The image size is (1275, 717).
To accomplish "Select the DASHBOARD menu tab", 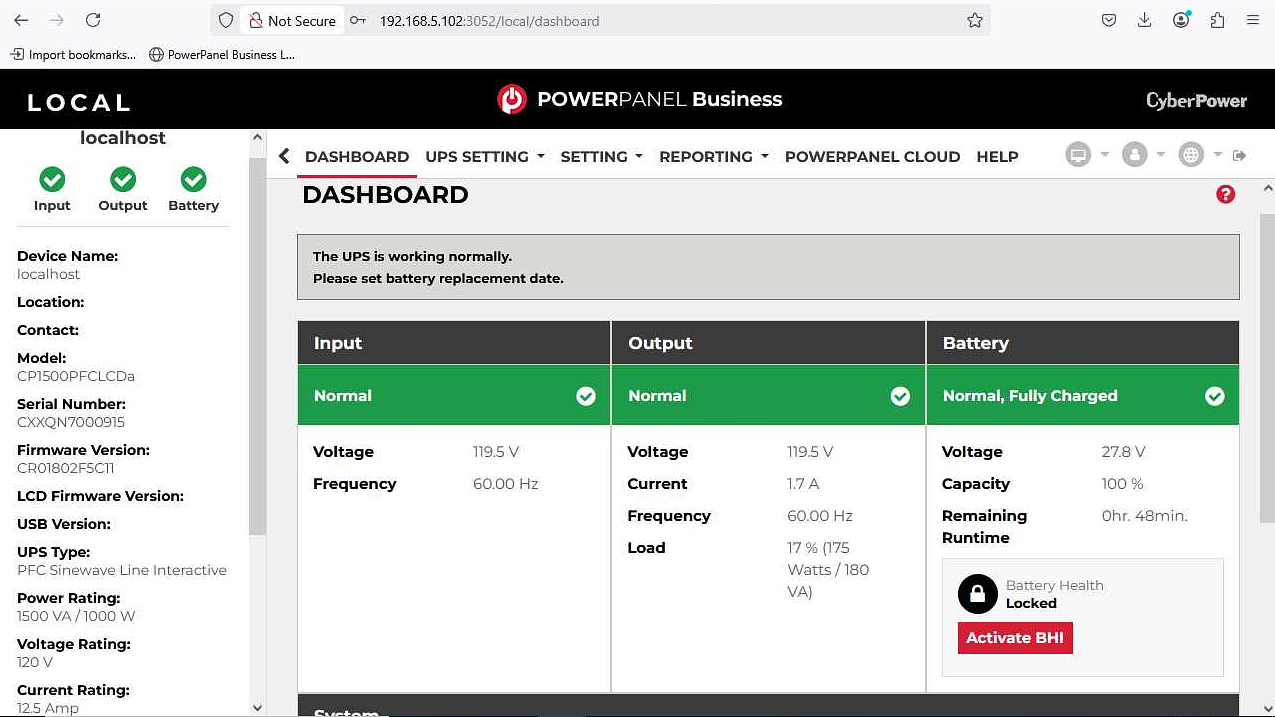I will [357, 157].
